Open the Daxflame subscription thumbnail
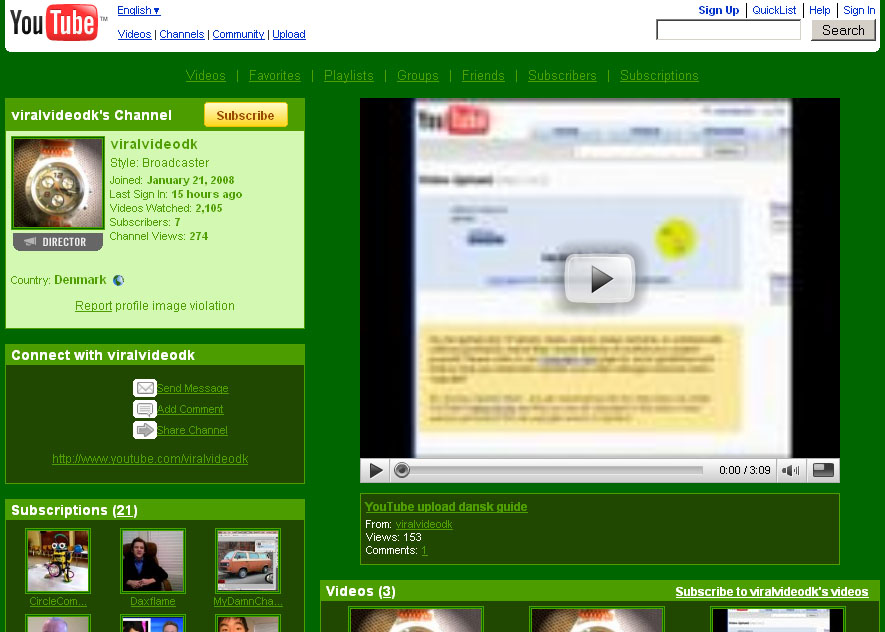This screenshot has width=885, height=632. pyautogui.click(x=153, y=561)
